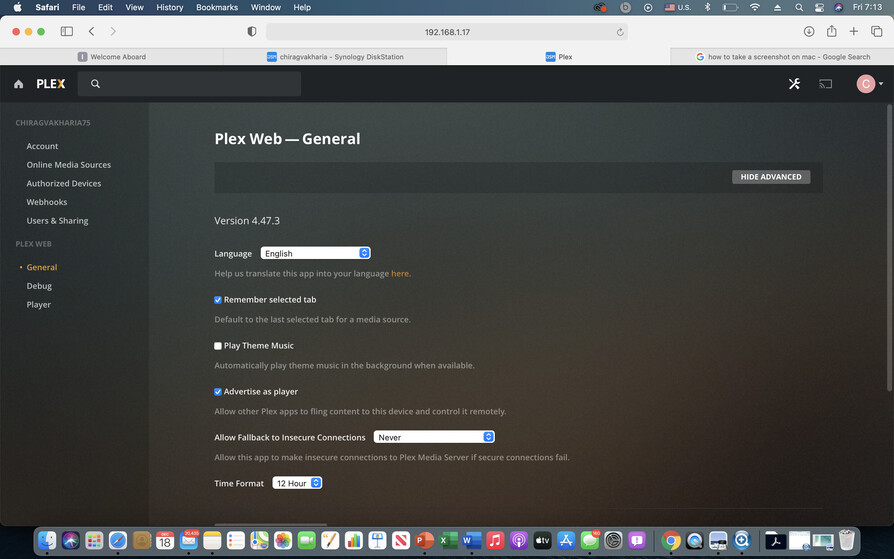This screenshot has width=894, height=559.
Task: Open Safari share icon
Action: point(831,31)
